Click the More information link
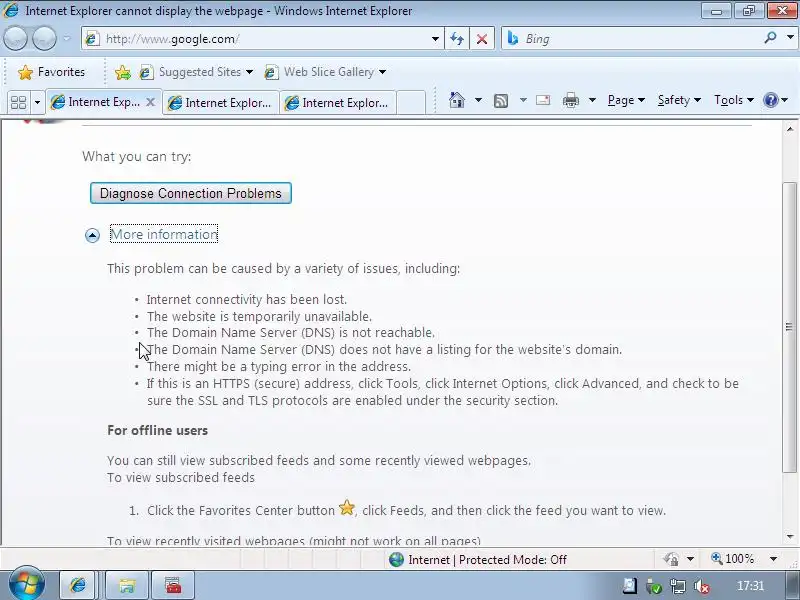The width and height of the screenshot is (800, 600). pos(164,234)
